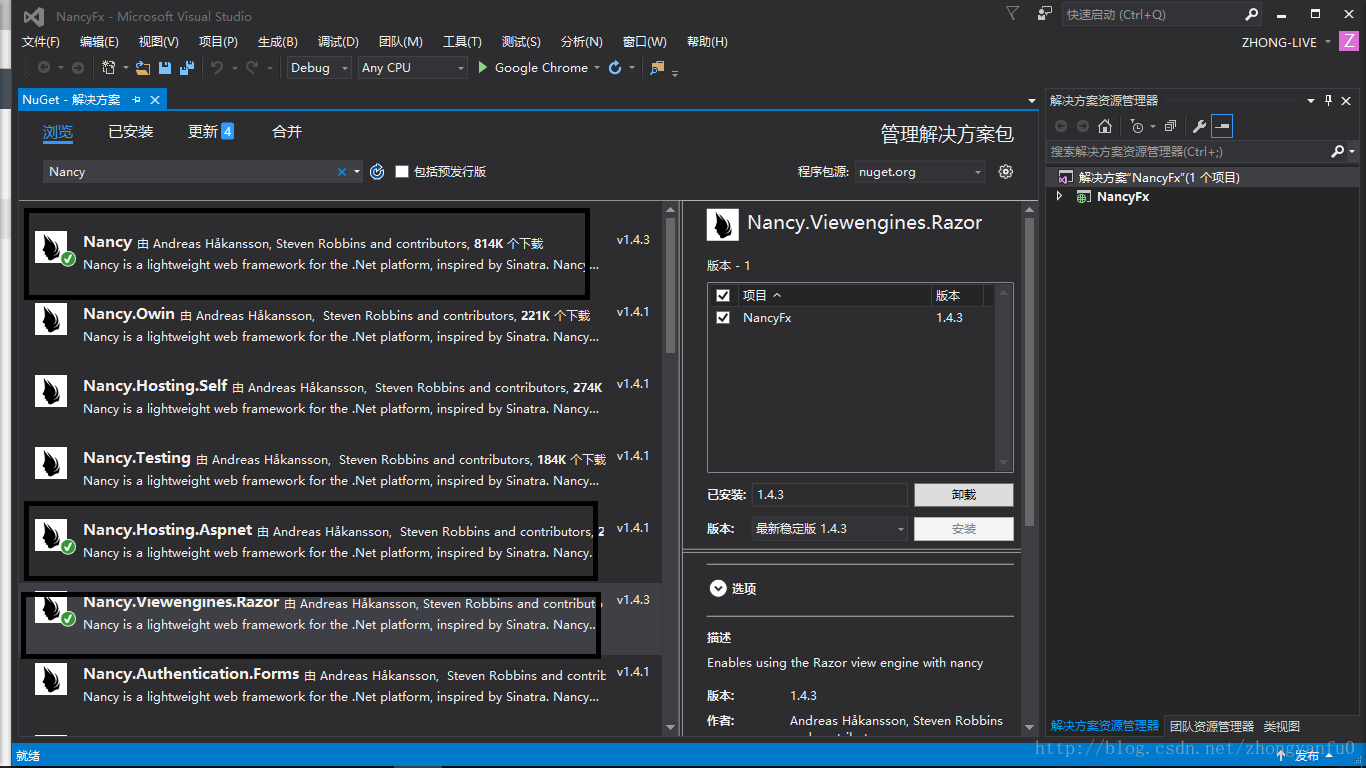Screen dimensions: 1366x768
Task: Switch to Team Explorer bottom tab
Action: pyautogui.click(x=1211, y=727)
